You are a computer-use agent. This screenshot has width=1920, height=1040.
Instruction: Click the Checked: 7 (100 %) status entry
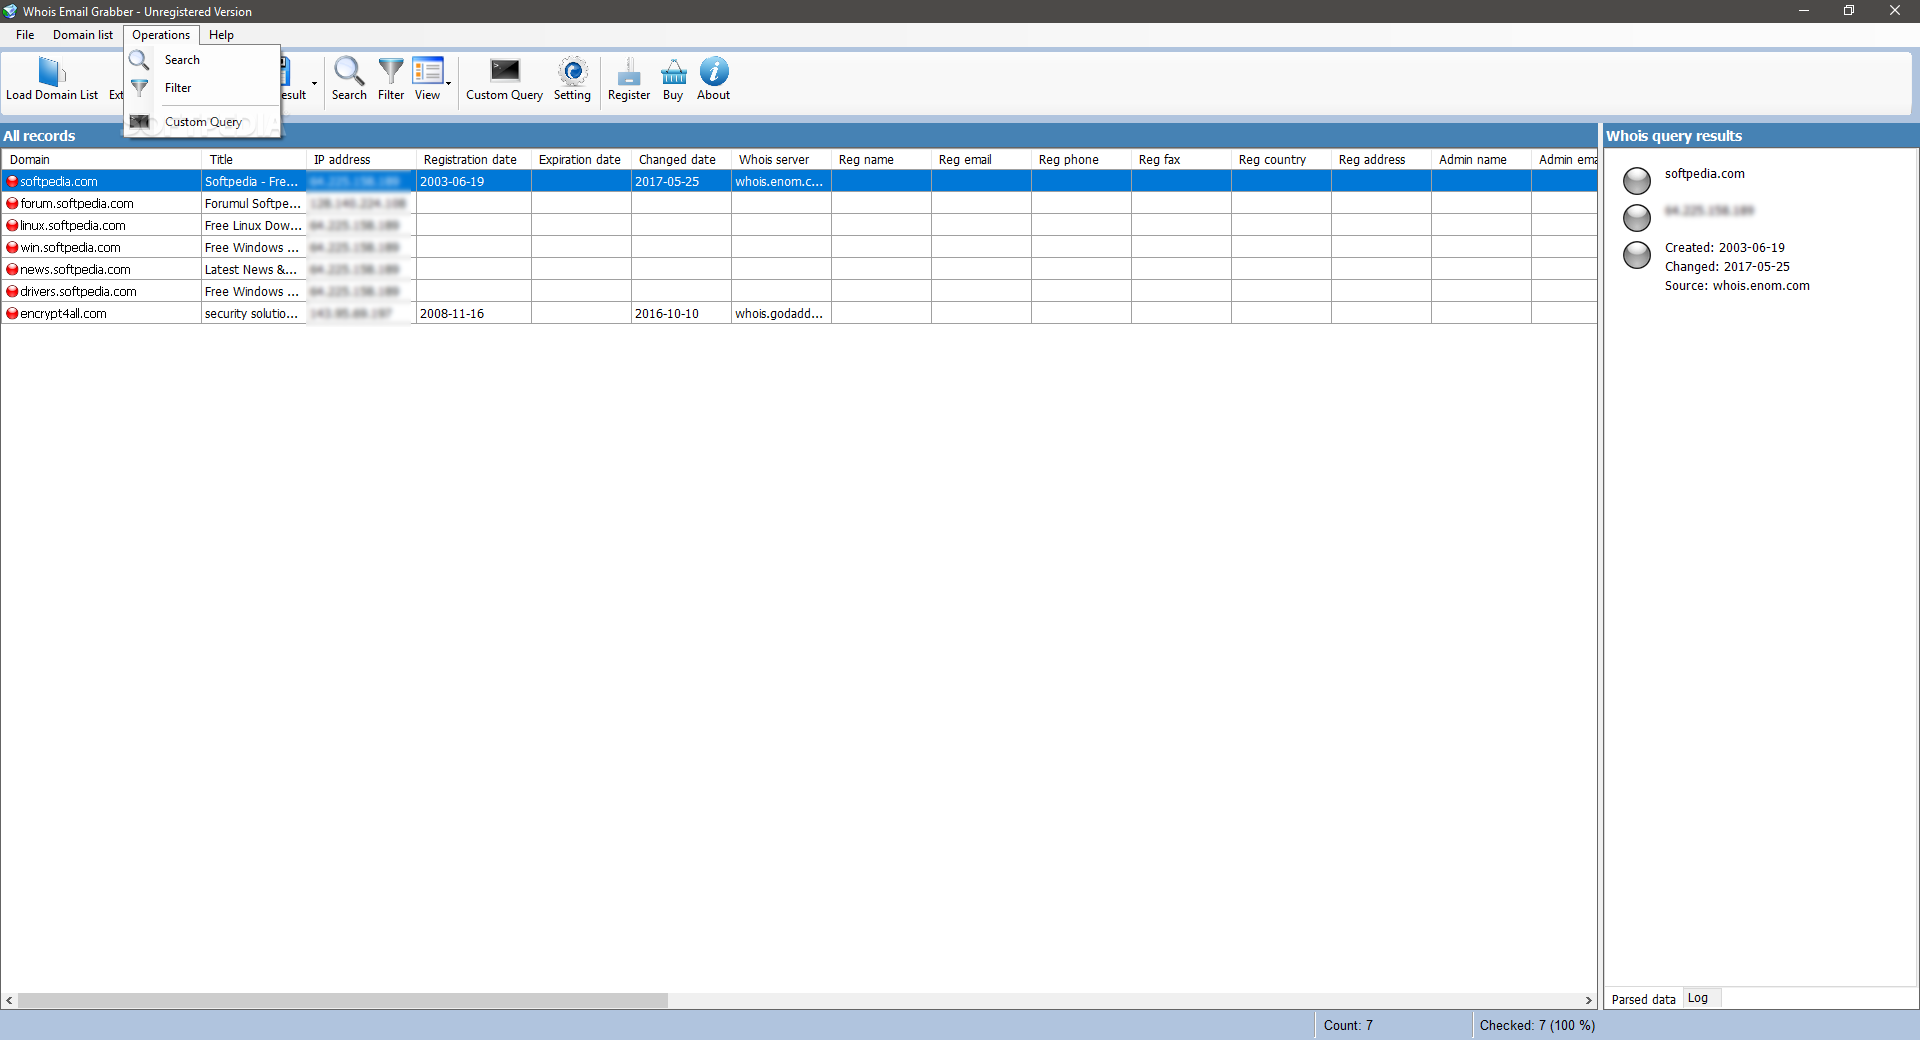(1537, 1025)
